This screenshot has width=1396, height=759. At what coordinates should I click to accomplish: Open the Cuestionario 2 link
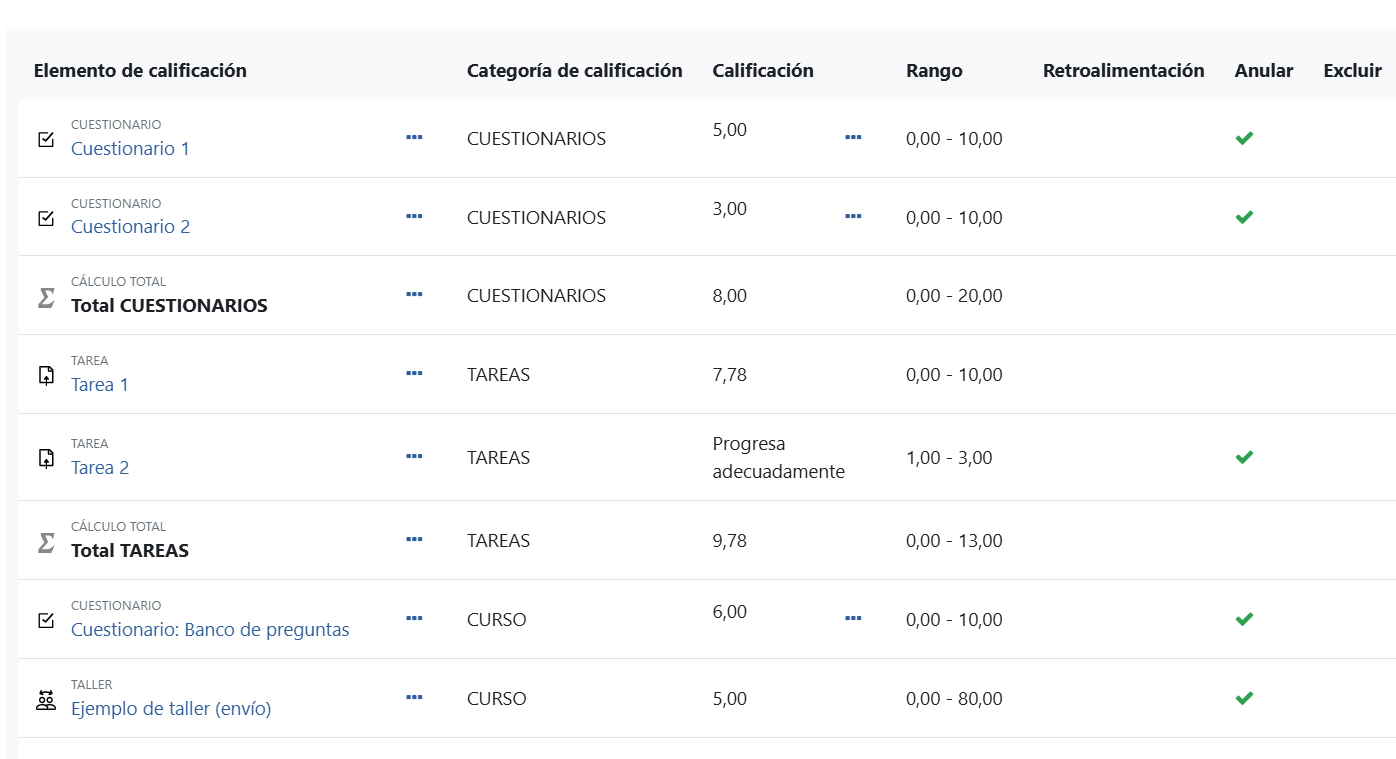(x=130, y=226)
